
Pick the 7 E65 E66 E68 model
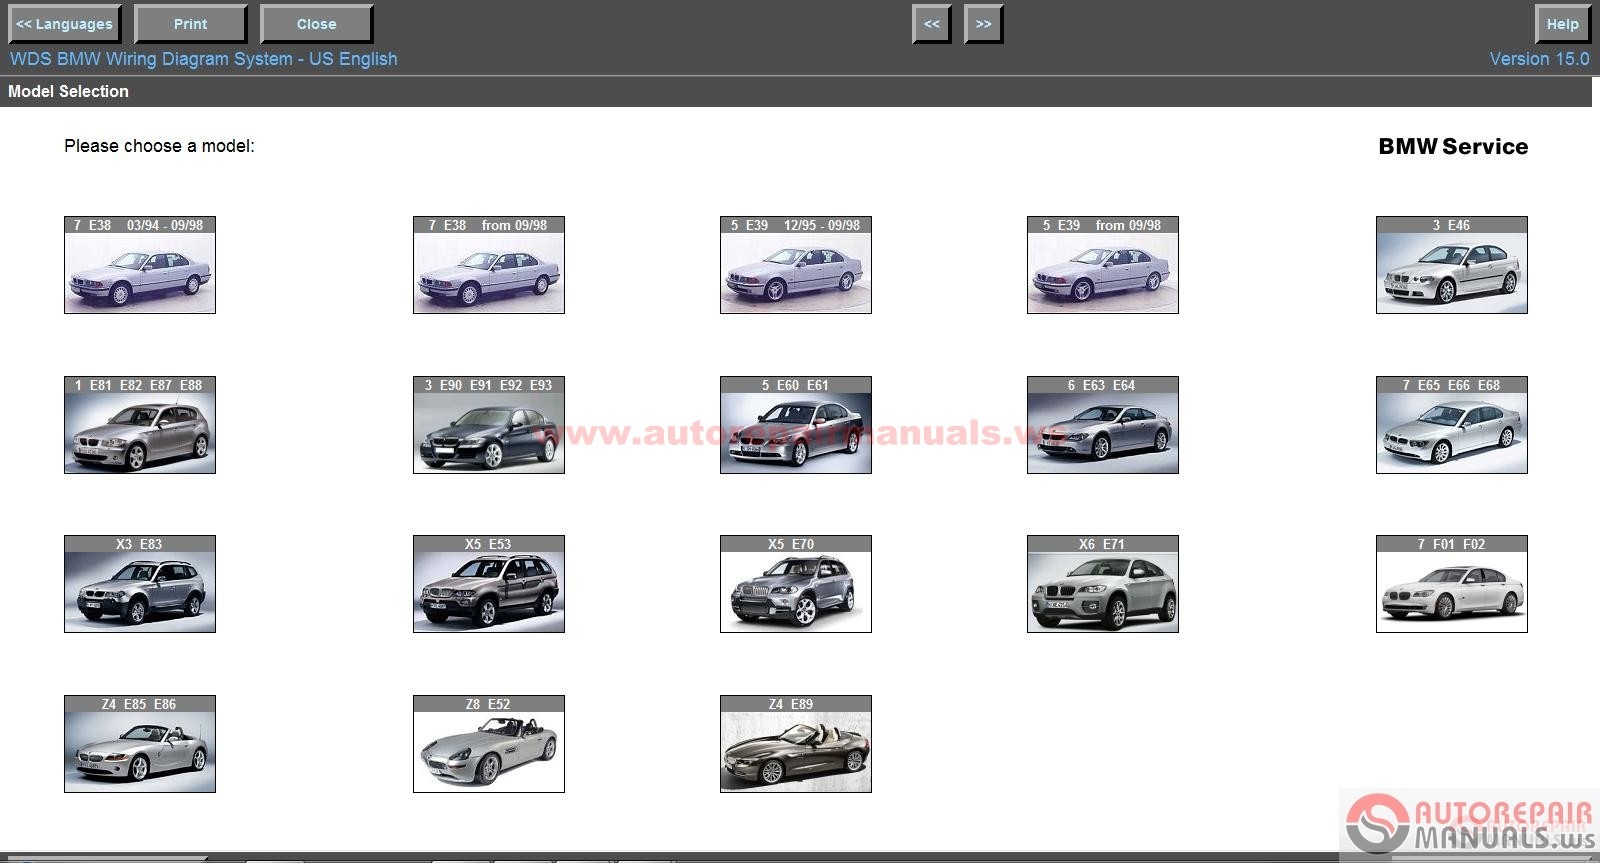(x=1452, y=425)
